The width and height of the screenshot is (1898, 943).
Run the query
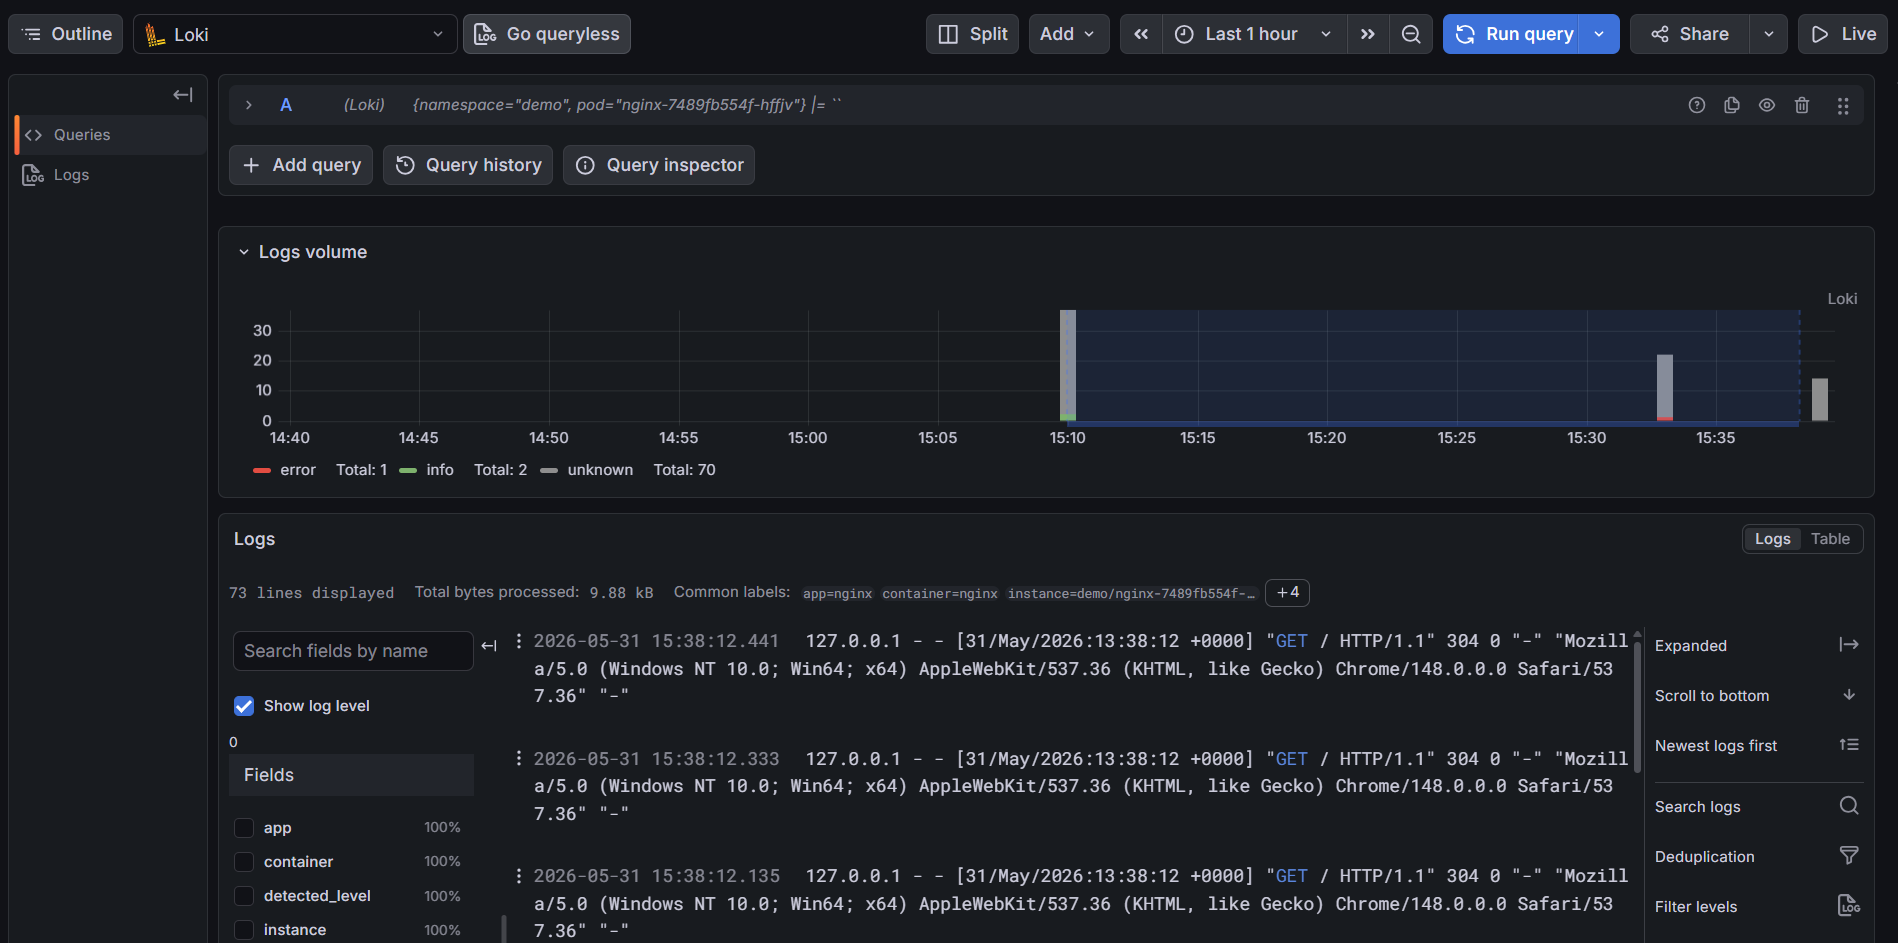1512,34
